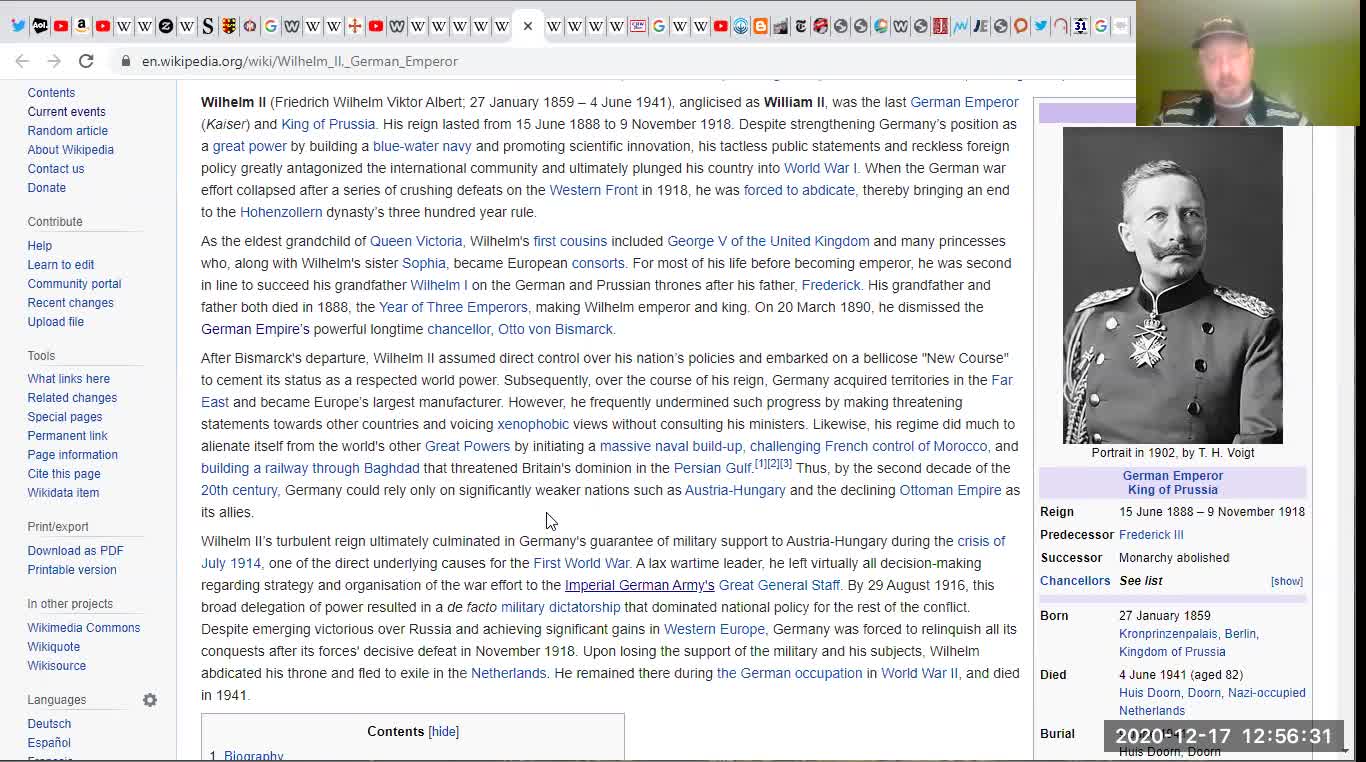Open the tab with the black Z favicon
This screenshot has height=762, width=1366.
click(166, 26)
